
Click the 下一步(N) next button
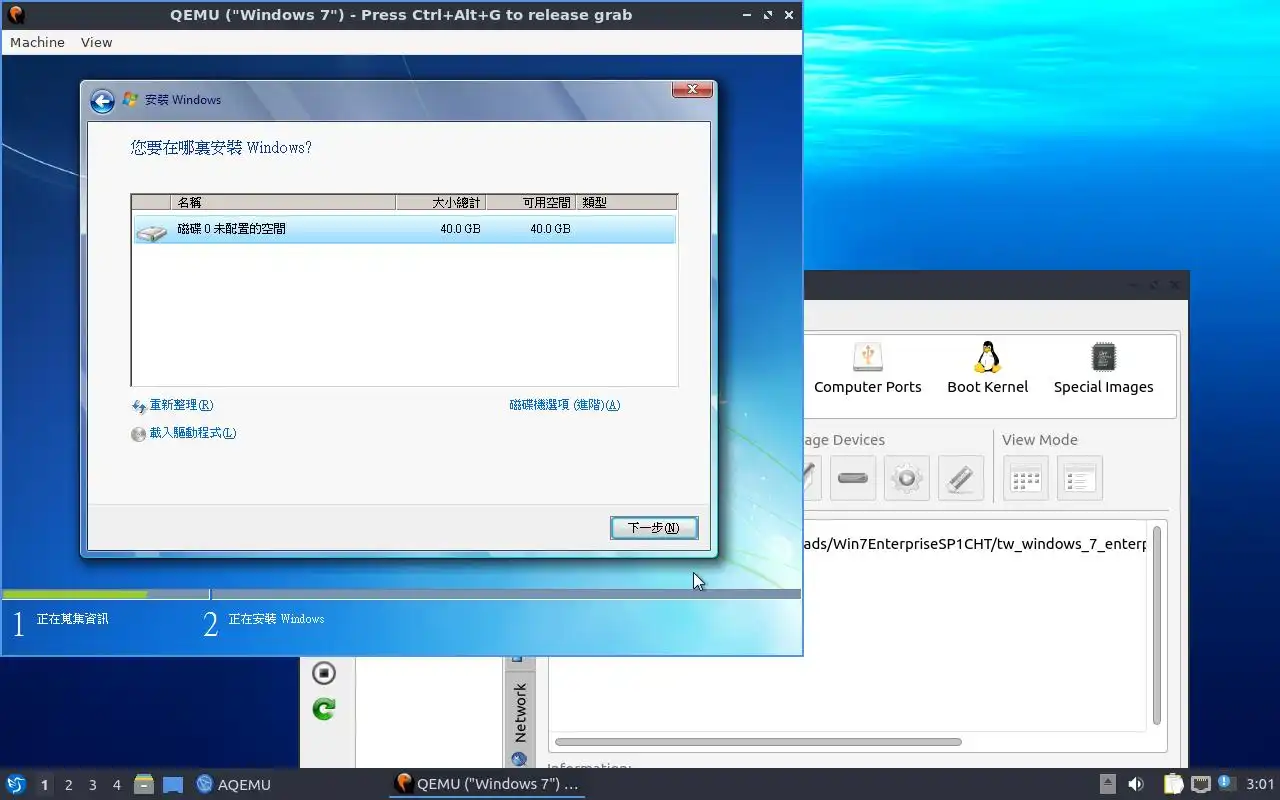(654, 528)
